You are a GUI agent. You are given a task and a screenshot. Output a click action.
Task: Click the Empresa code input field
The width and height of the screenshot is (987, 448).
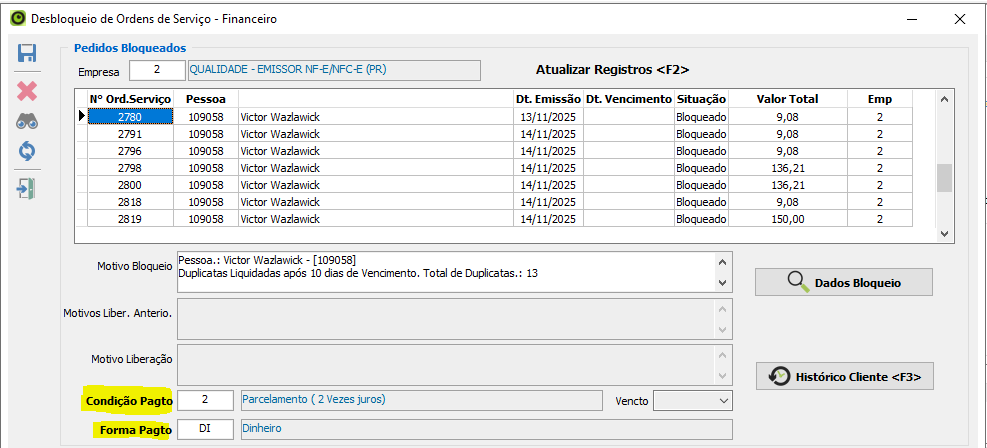pyautogui.click(x=156, y=71)
